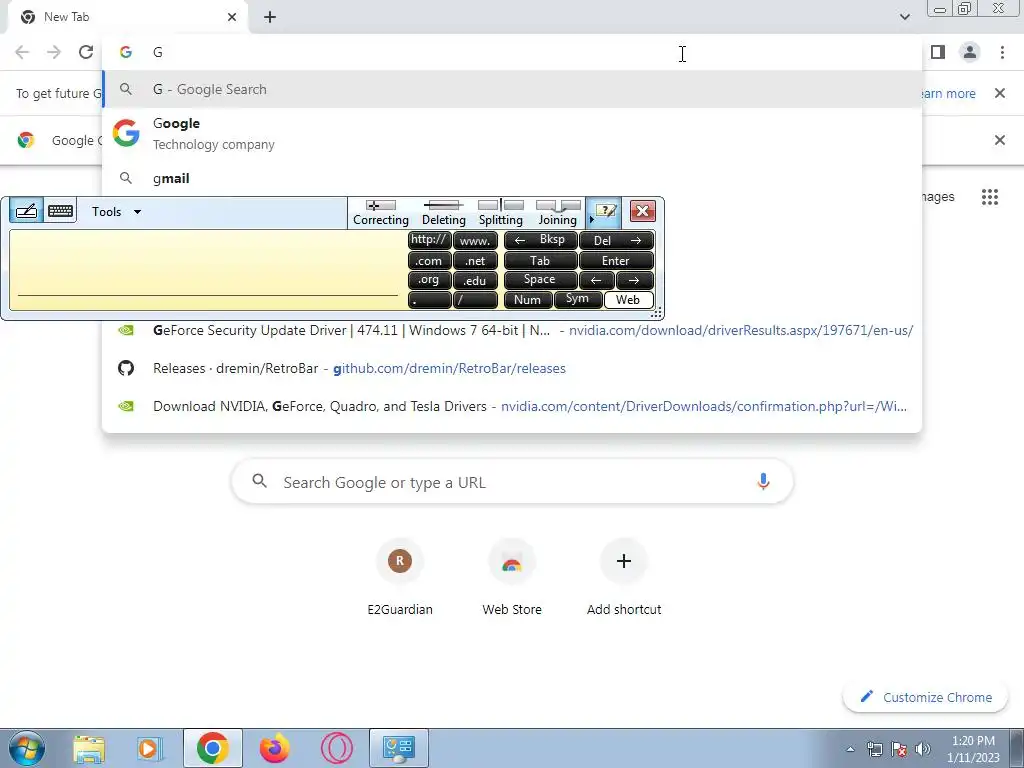Screen dimensions: 1024x768
Task: Dismiss the Google Chrome default browser infobar
Action: click(x=999, y=140)
